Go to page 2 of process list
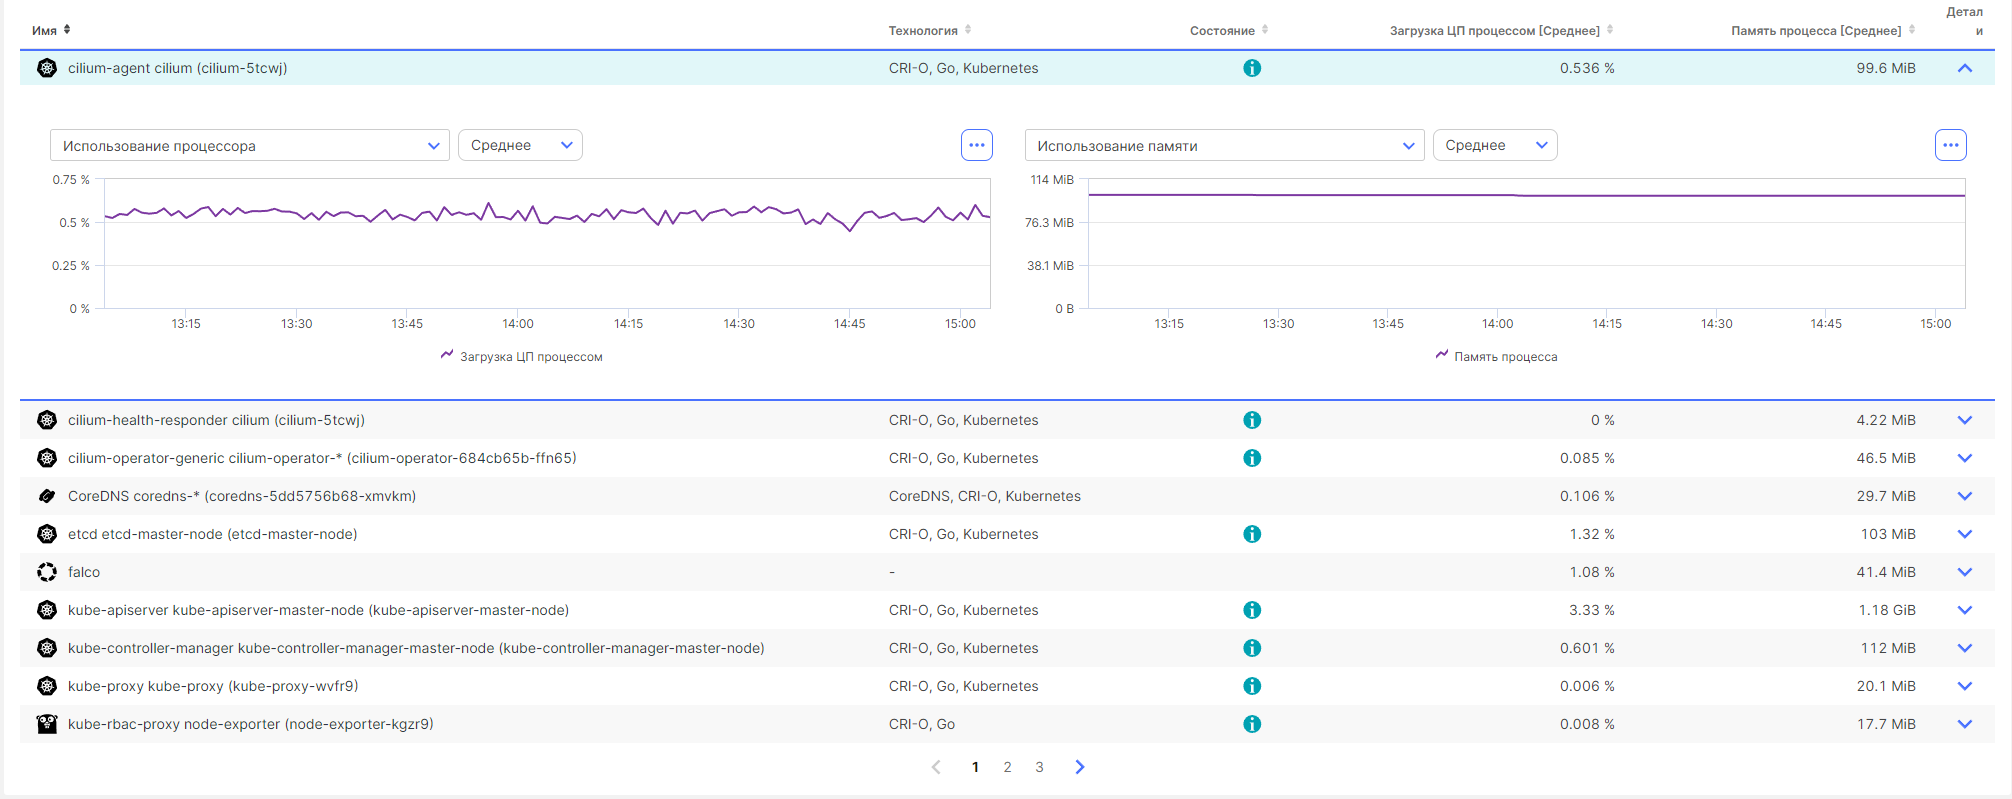Screen dimensions: 2012x799 click(1007, 767)
